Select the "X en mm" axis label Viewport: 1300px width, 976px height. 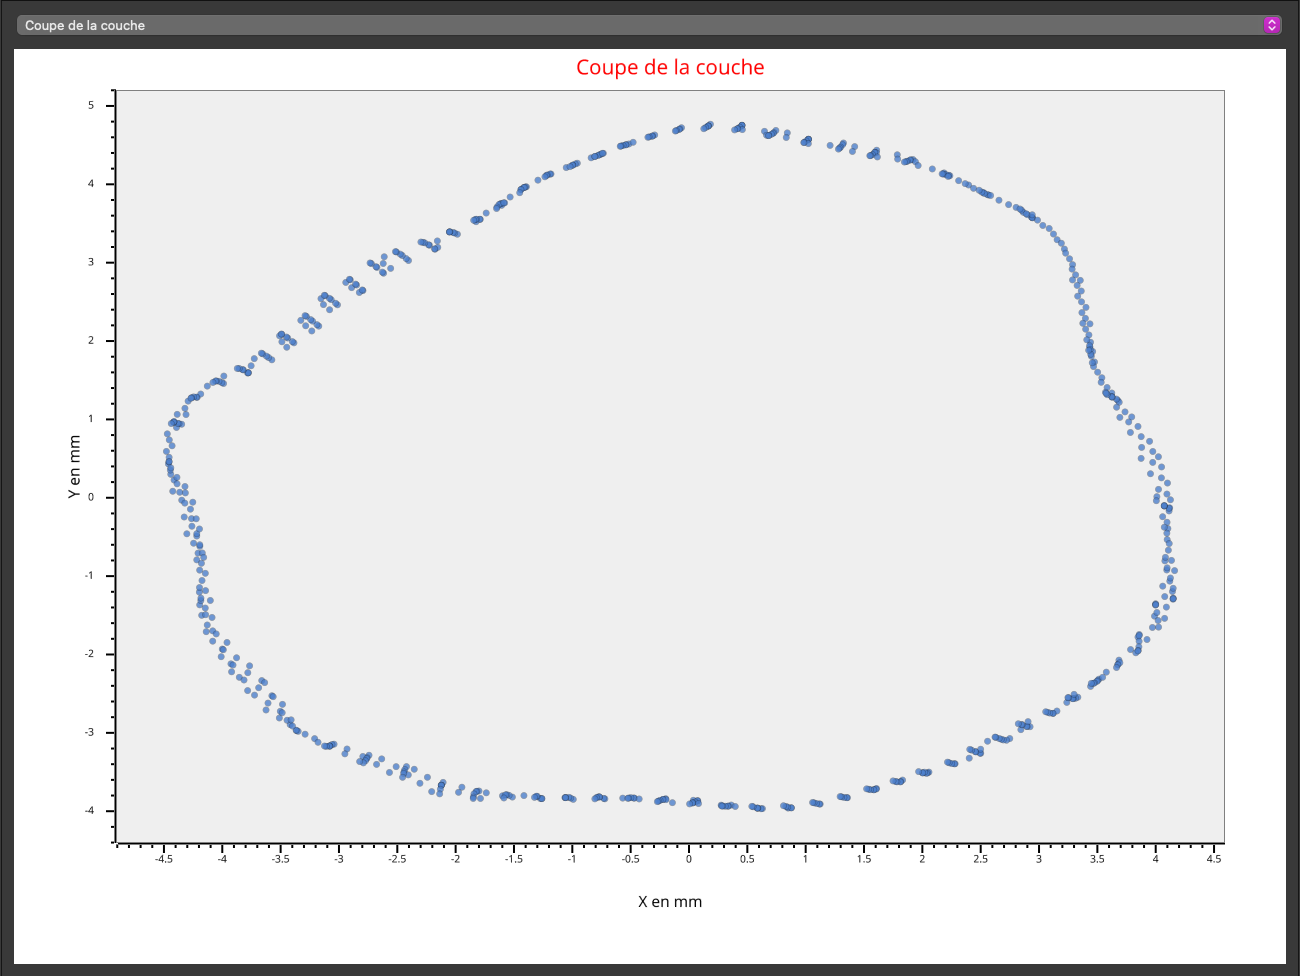pyautogui.click(x=670, y=901)
